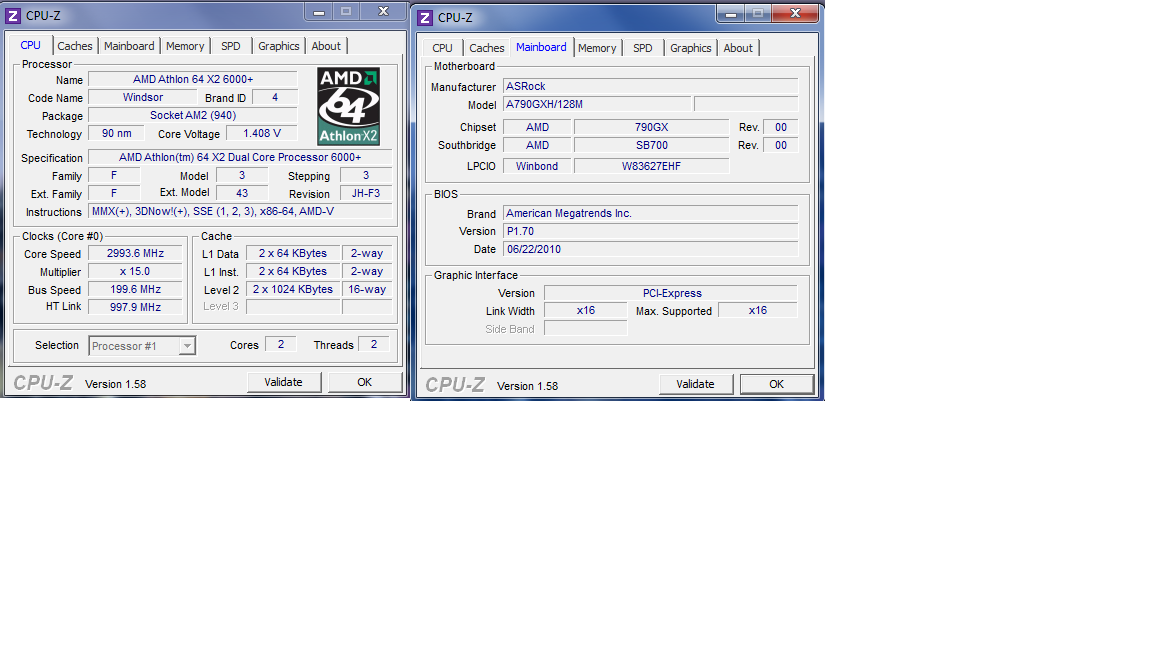This screenshot has width=1152, height=648.
Task: Click the 199.6 MHz bus speed value
Action: pos(135,289)
